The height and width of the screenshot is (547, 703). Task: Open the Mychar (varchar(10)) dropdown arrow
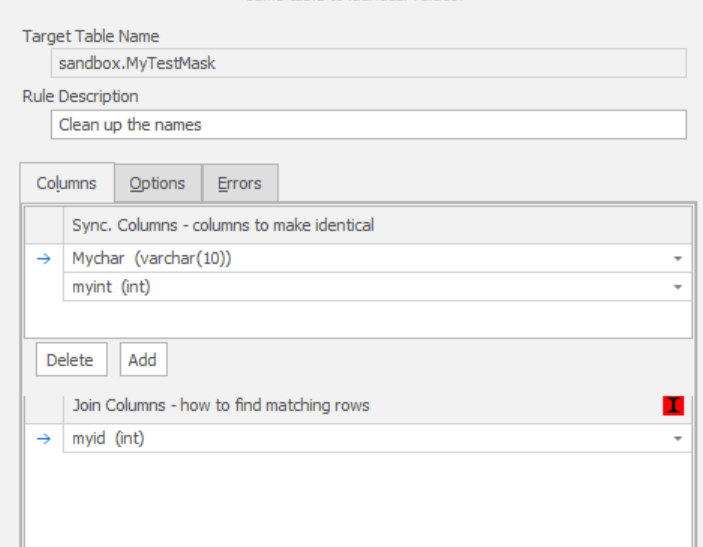678,258
